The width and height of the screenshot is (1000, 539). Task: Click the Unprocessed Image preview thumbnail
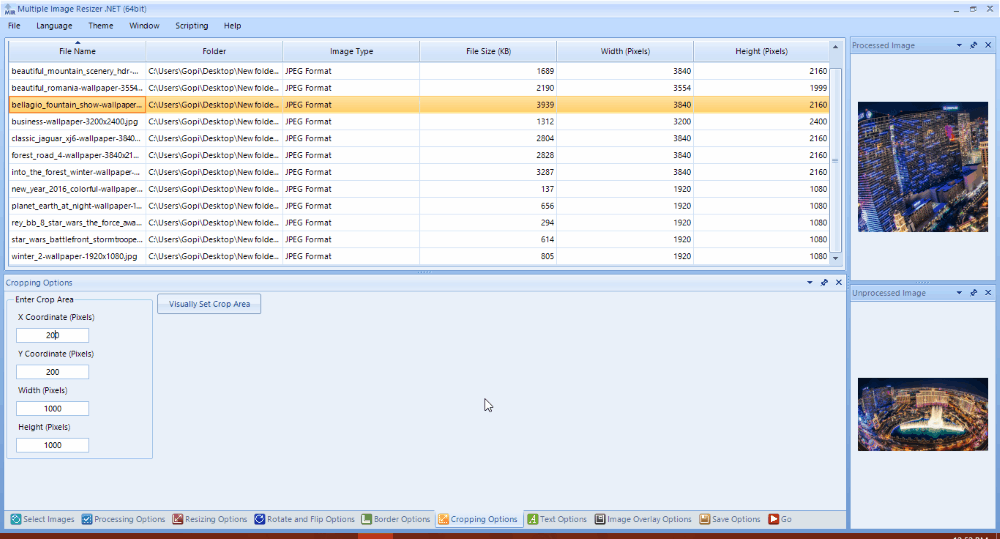922,415
